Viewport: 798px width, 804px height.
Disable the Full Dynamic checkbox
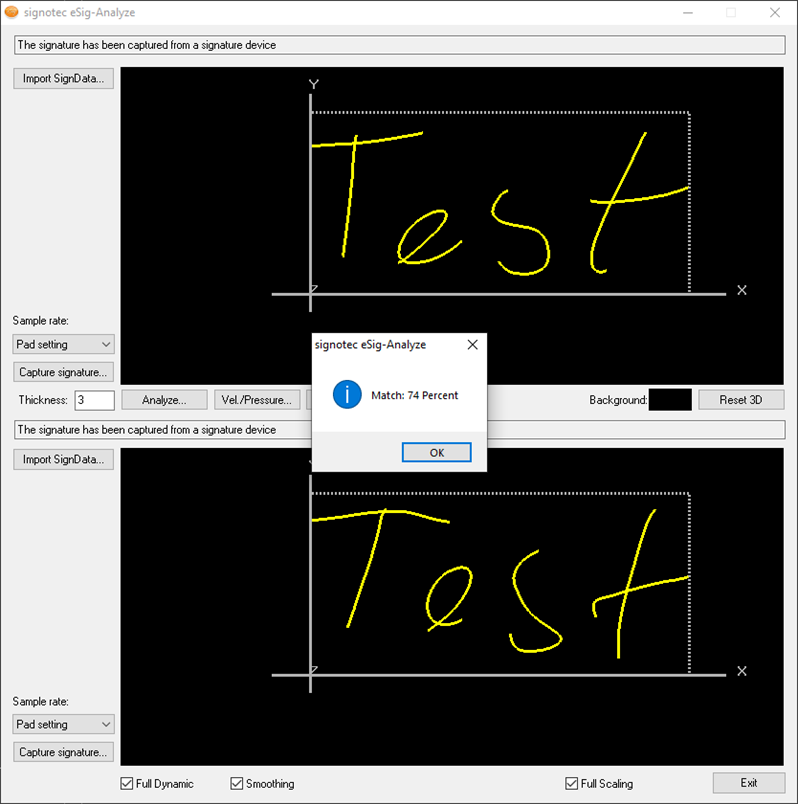coord(127,784)
